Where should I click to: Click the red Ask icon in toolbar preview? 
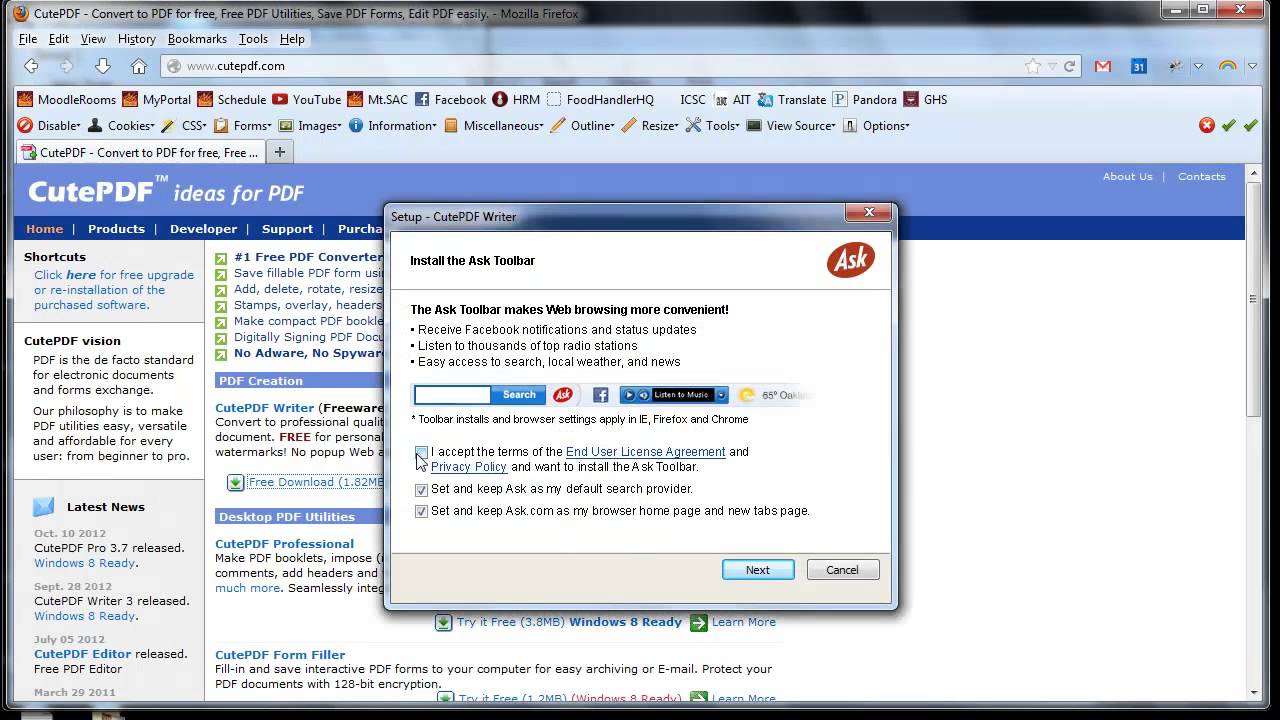click(x=563, y=395)
